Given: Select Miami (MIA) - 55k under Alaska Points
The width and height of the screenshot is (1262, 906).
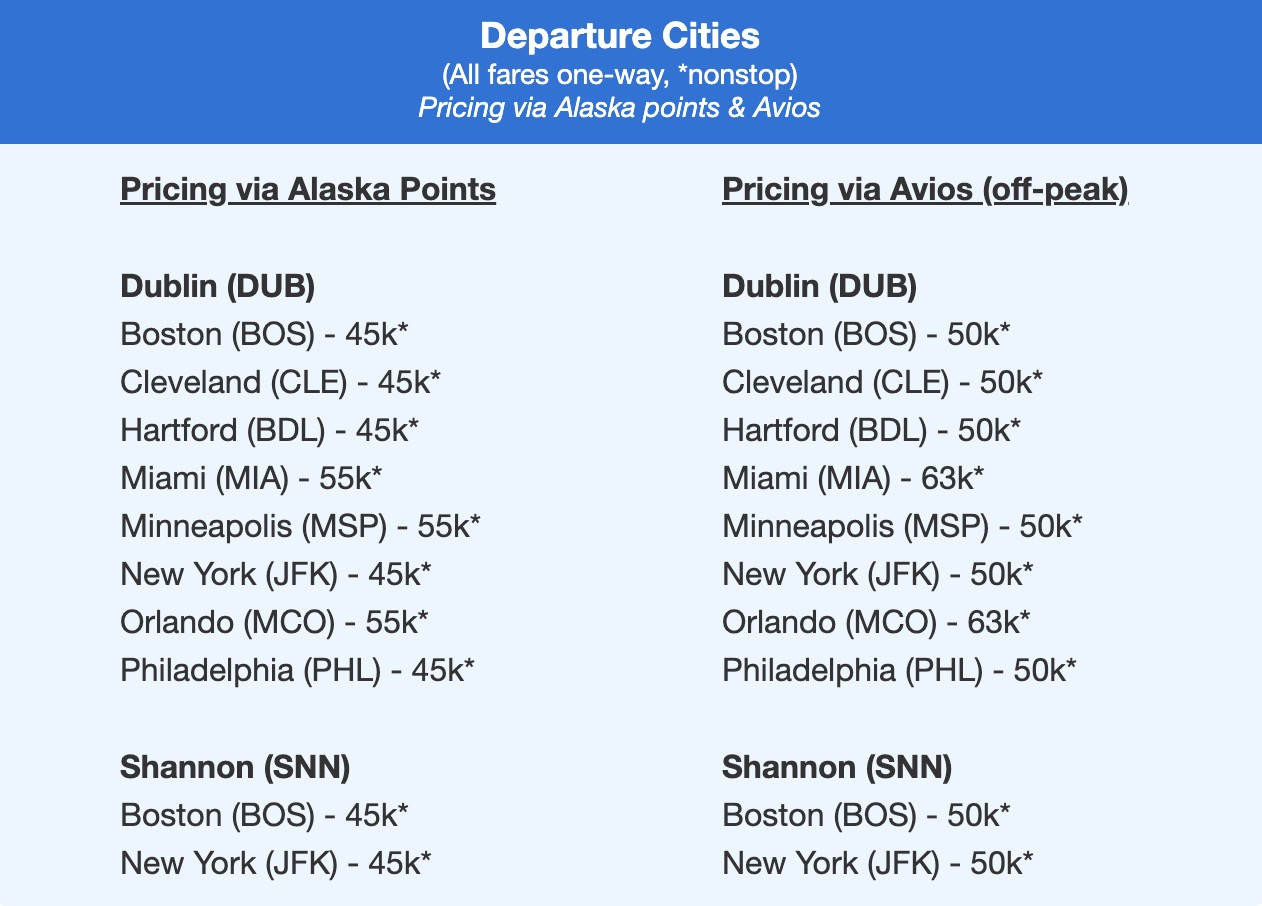Looking at the screenshot, I should [251, 478].
